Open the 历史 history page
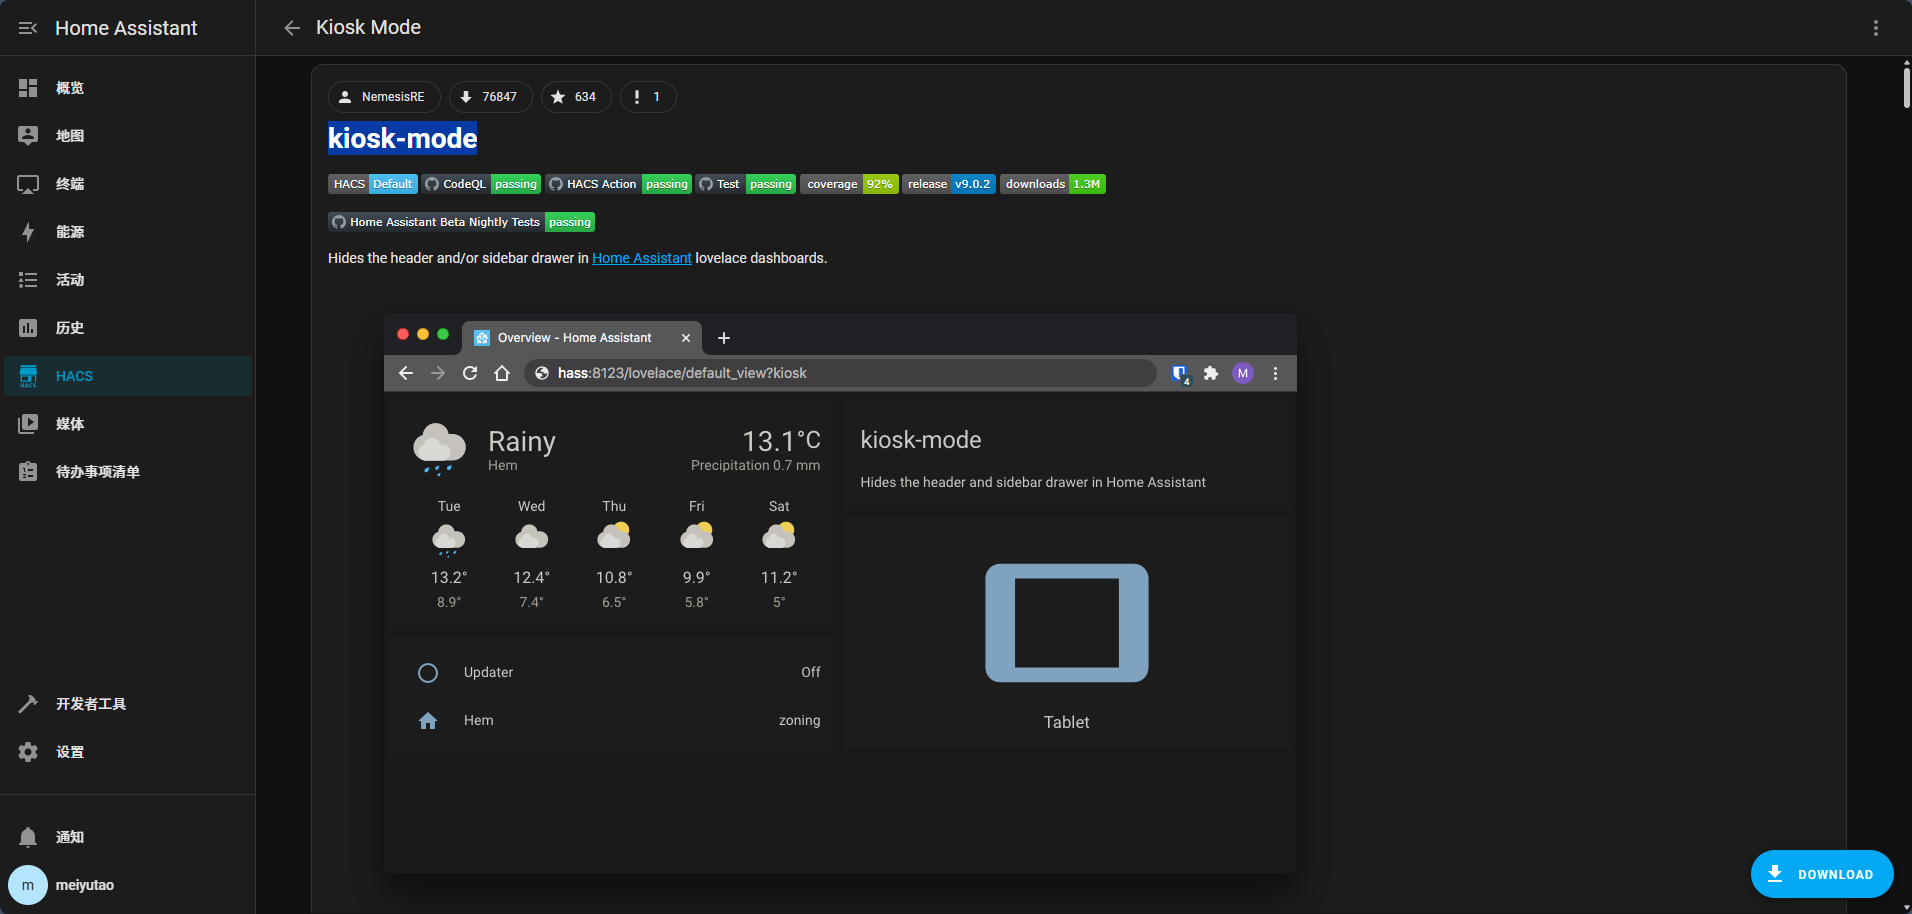 pyautogui.click(x=70, y=328)
